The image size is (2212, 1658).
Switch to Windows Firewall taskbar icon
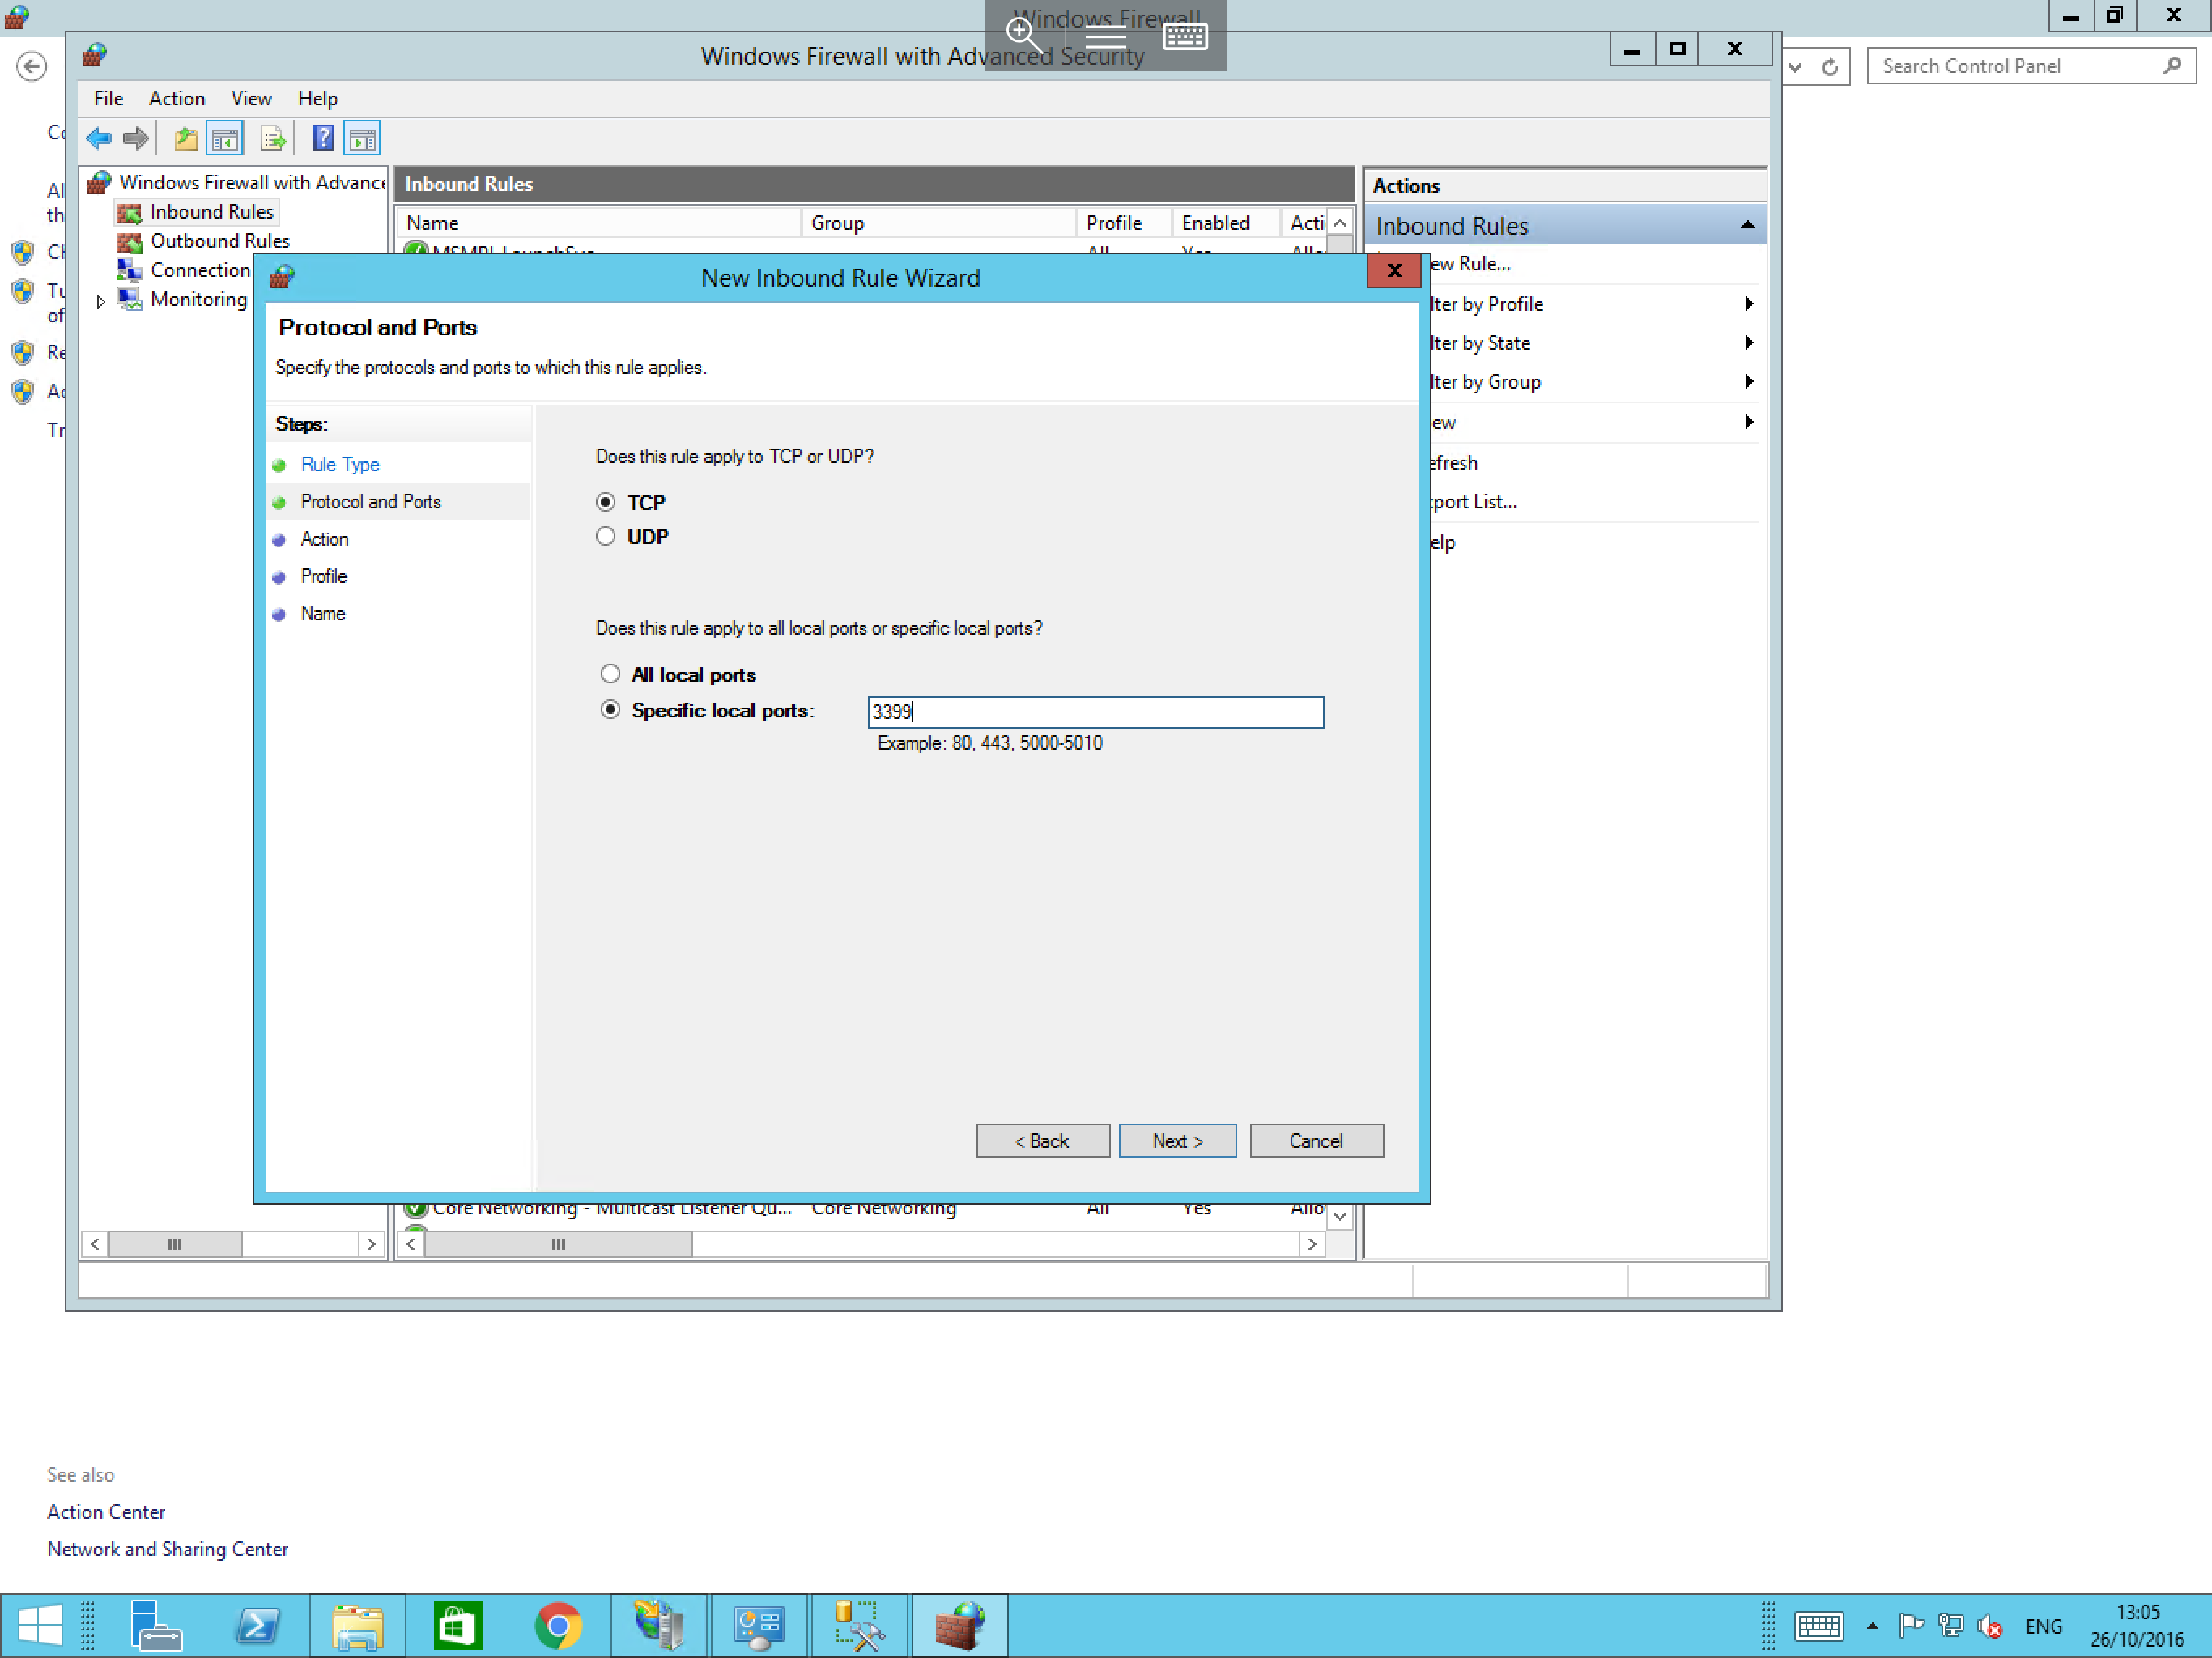(x=959, y=1624)
